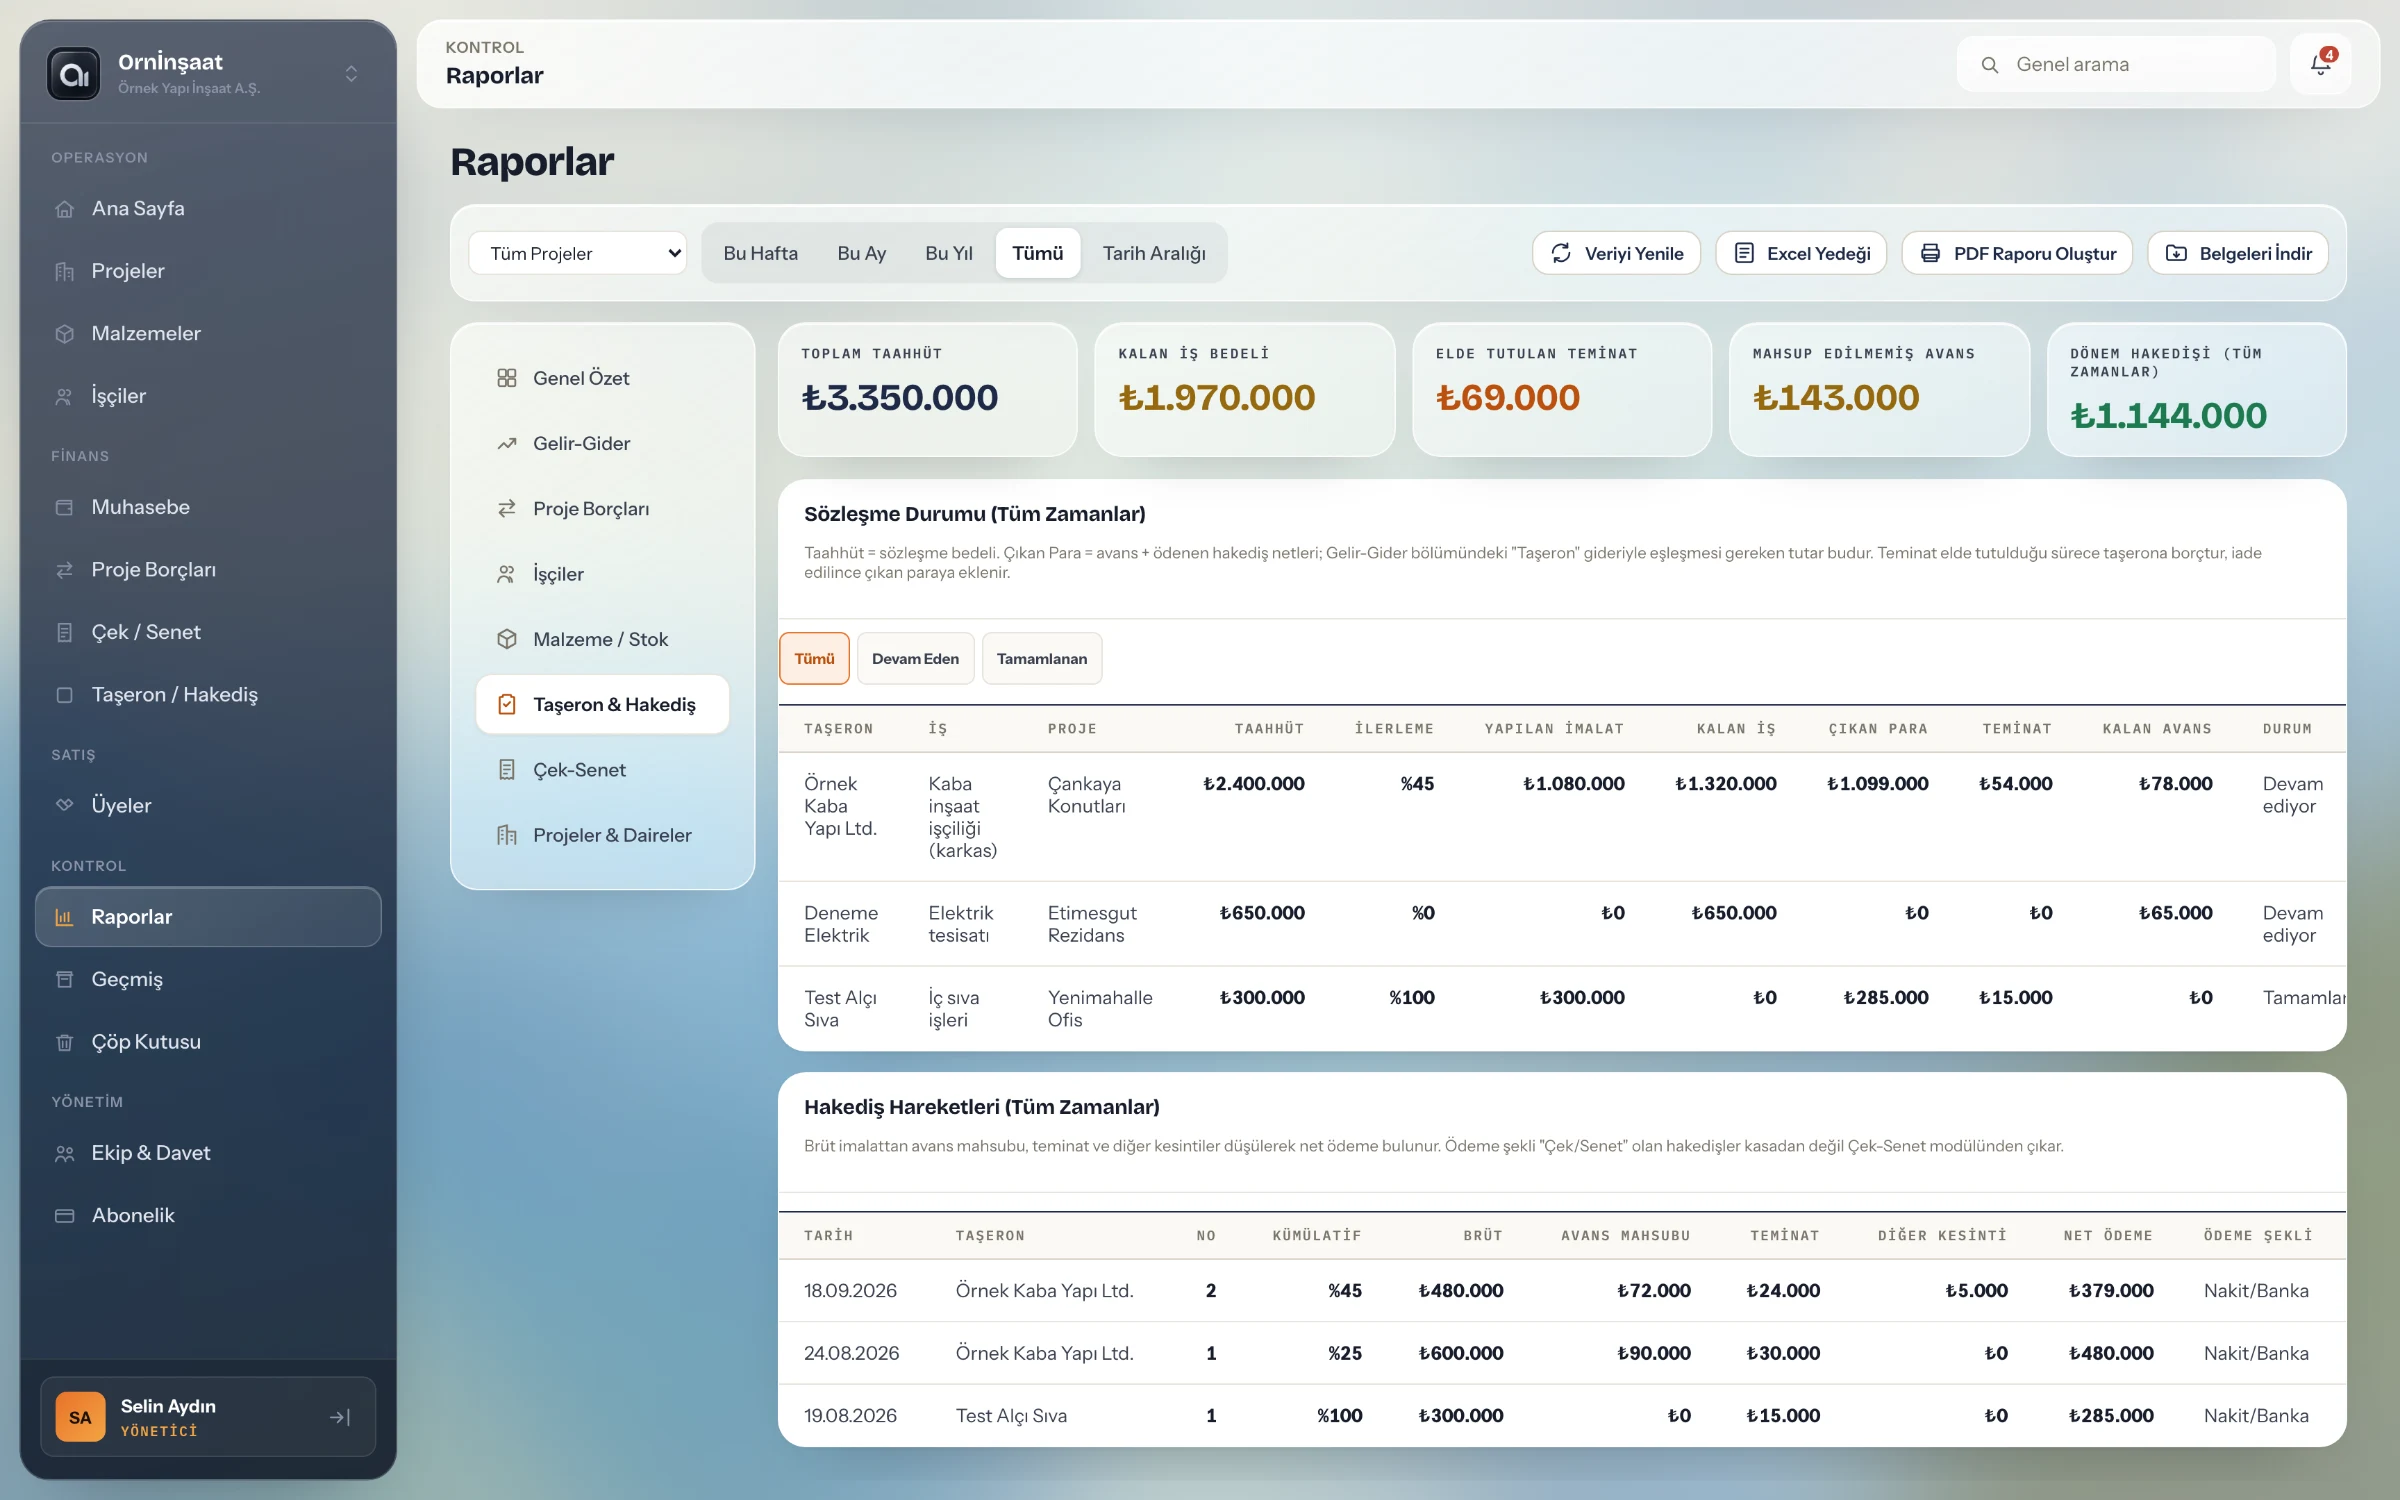Click the Genel arama search field

2116,65
